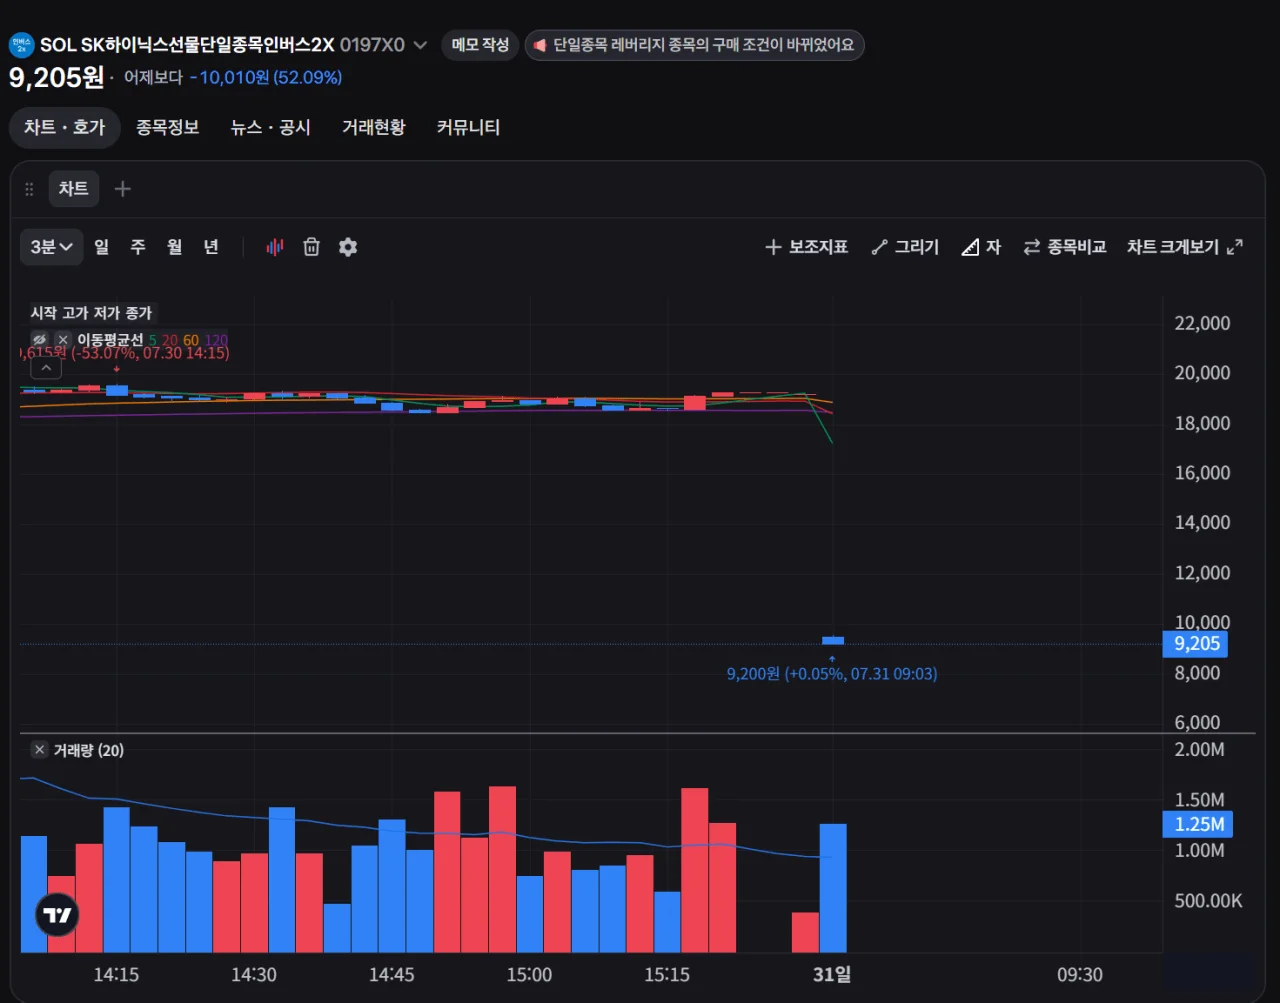The height and width of the screenshot is (1003, 1280).
Task: Click the 14:15 time axis label
Action: (x=116, y=975)
